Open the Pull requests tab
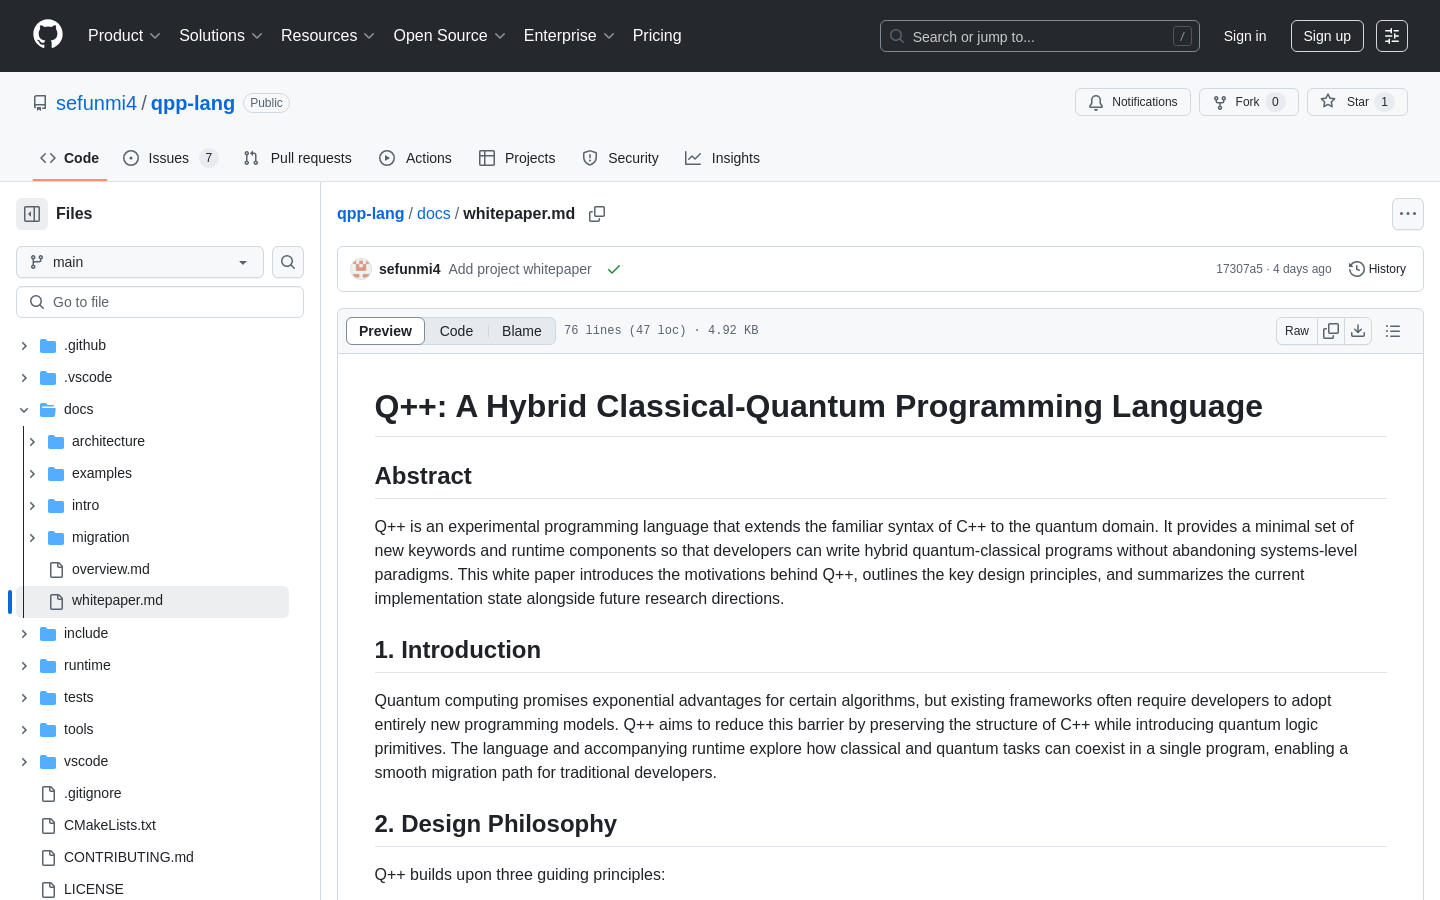 pyautogui.click(x=298, y=158)
